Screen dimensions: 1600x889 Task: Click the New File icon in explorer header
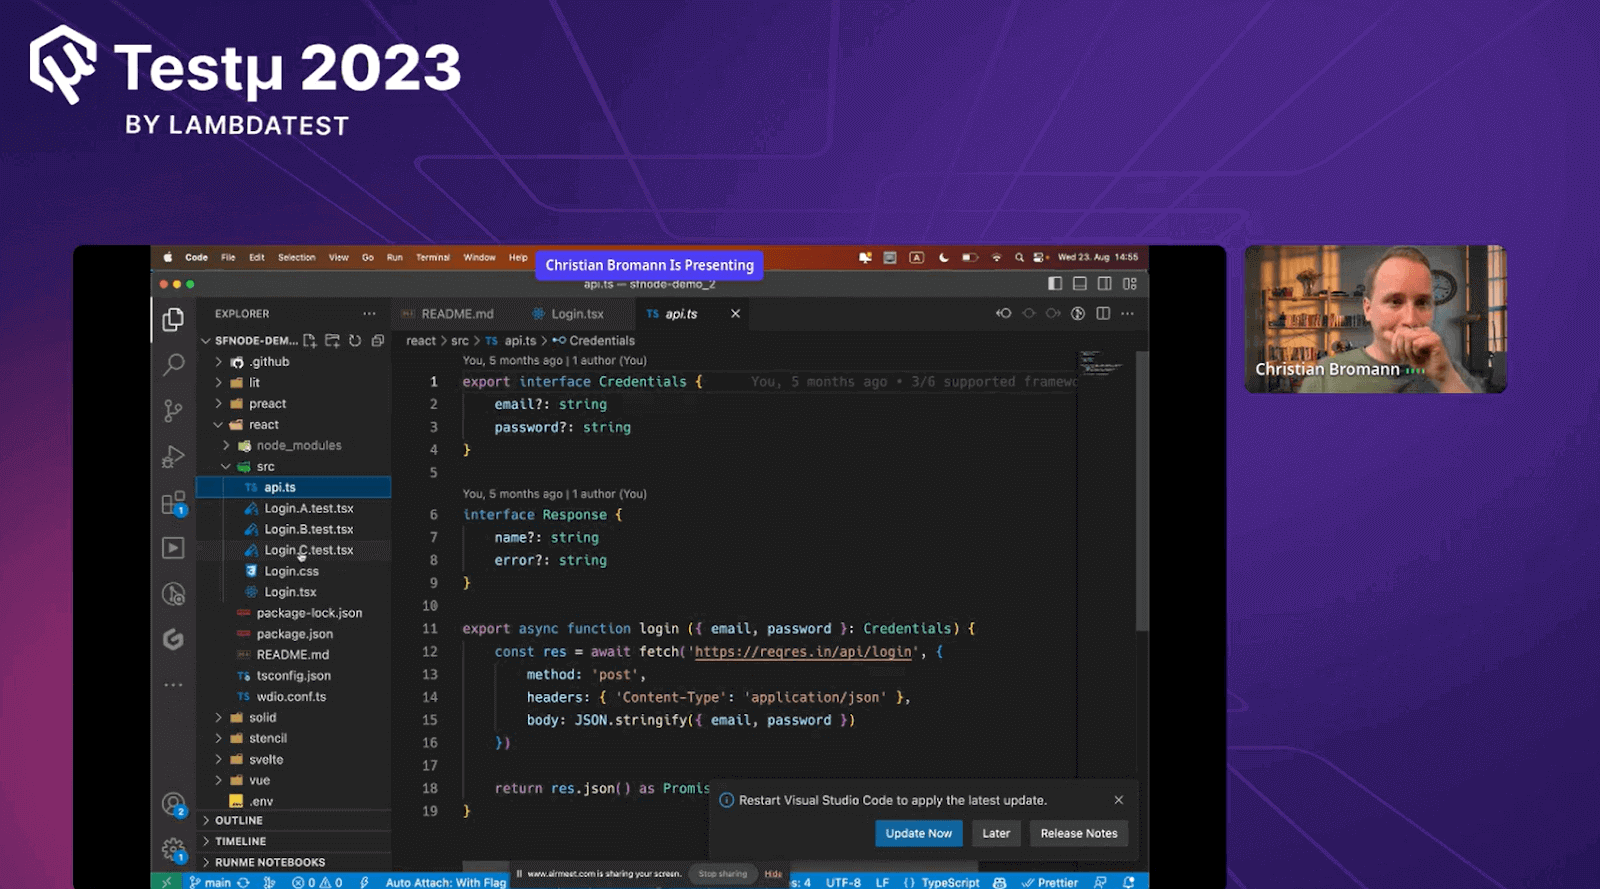[310, 341]
